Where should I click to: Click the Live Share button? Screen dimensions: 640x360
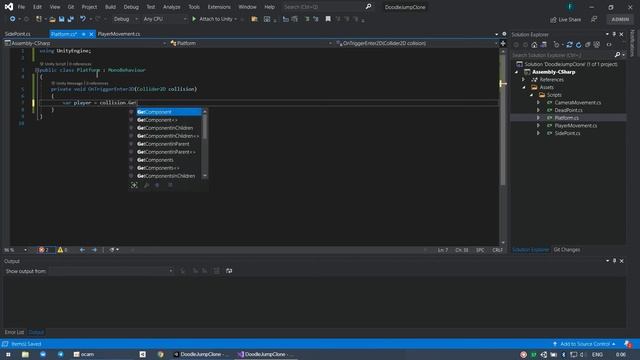point(565,19)
